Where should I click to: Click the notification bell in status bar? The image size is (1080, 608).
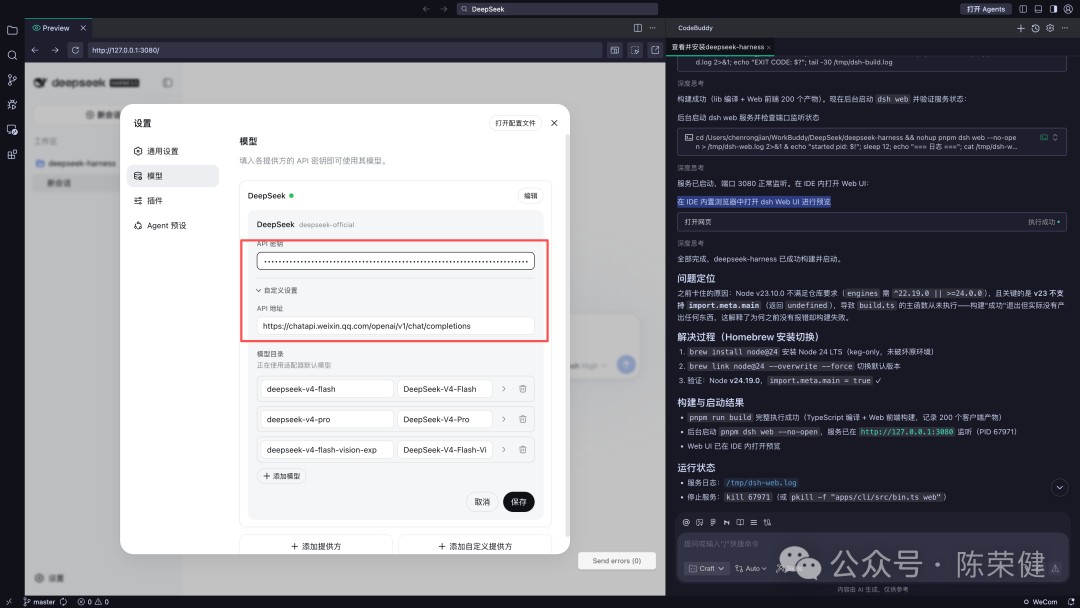pyautogui.click(x=1071, y=602)
